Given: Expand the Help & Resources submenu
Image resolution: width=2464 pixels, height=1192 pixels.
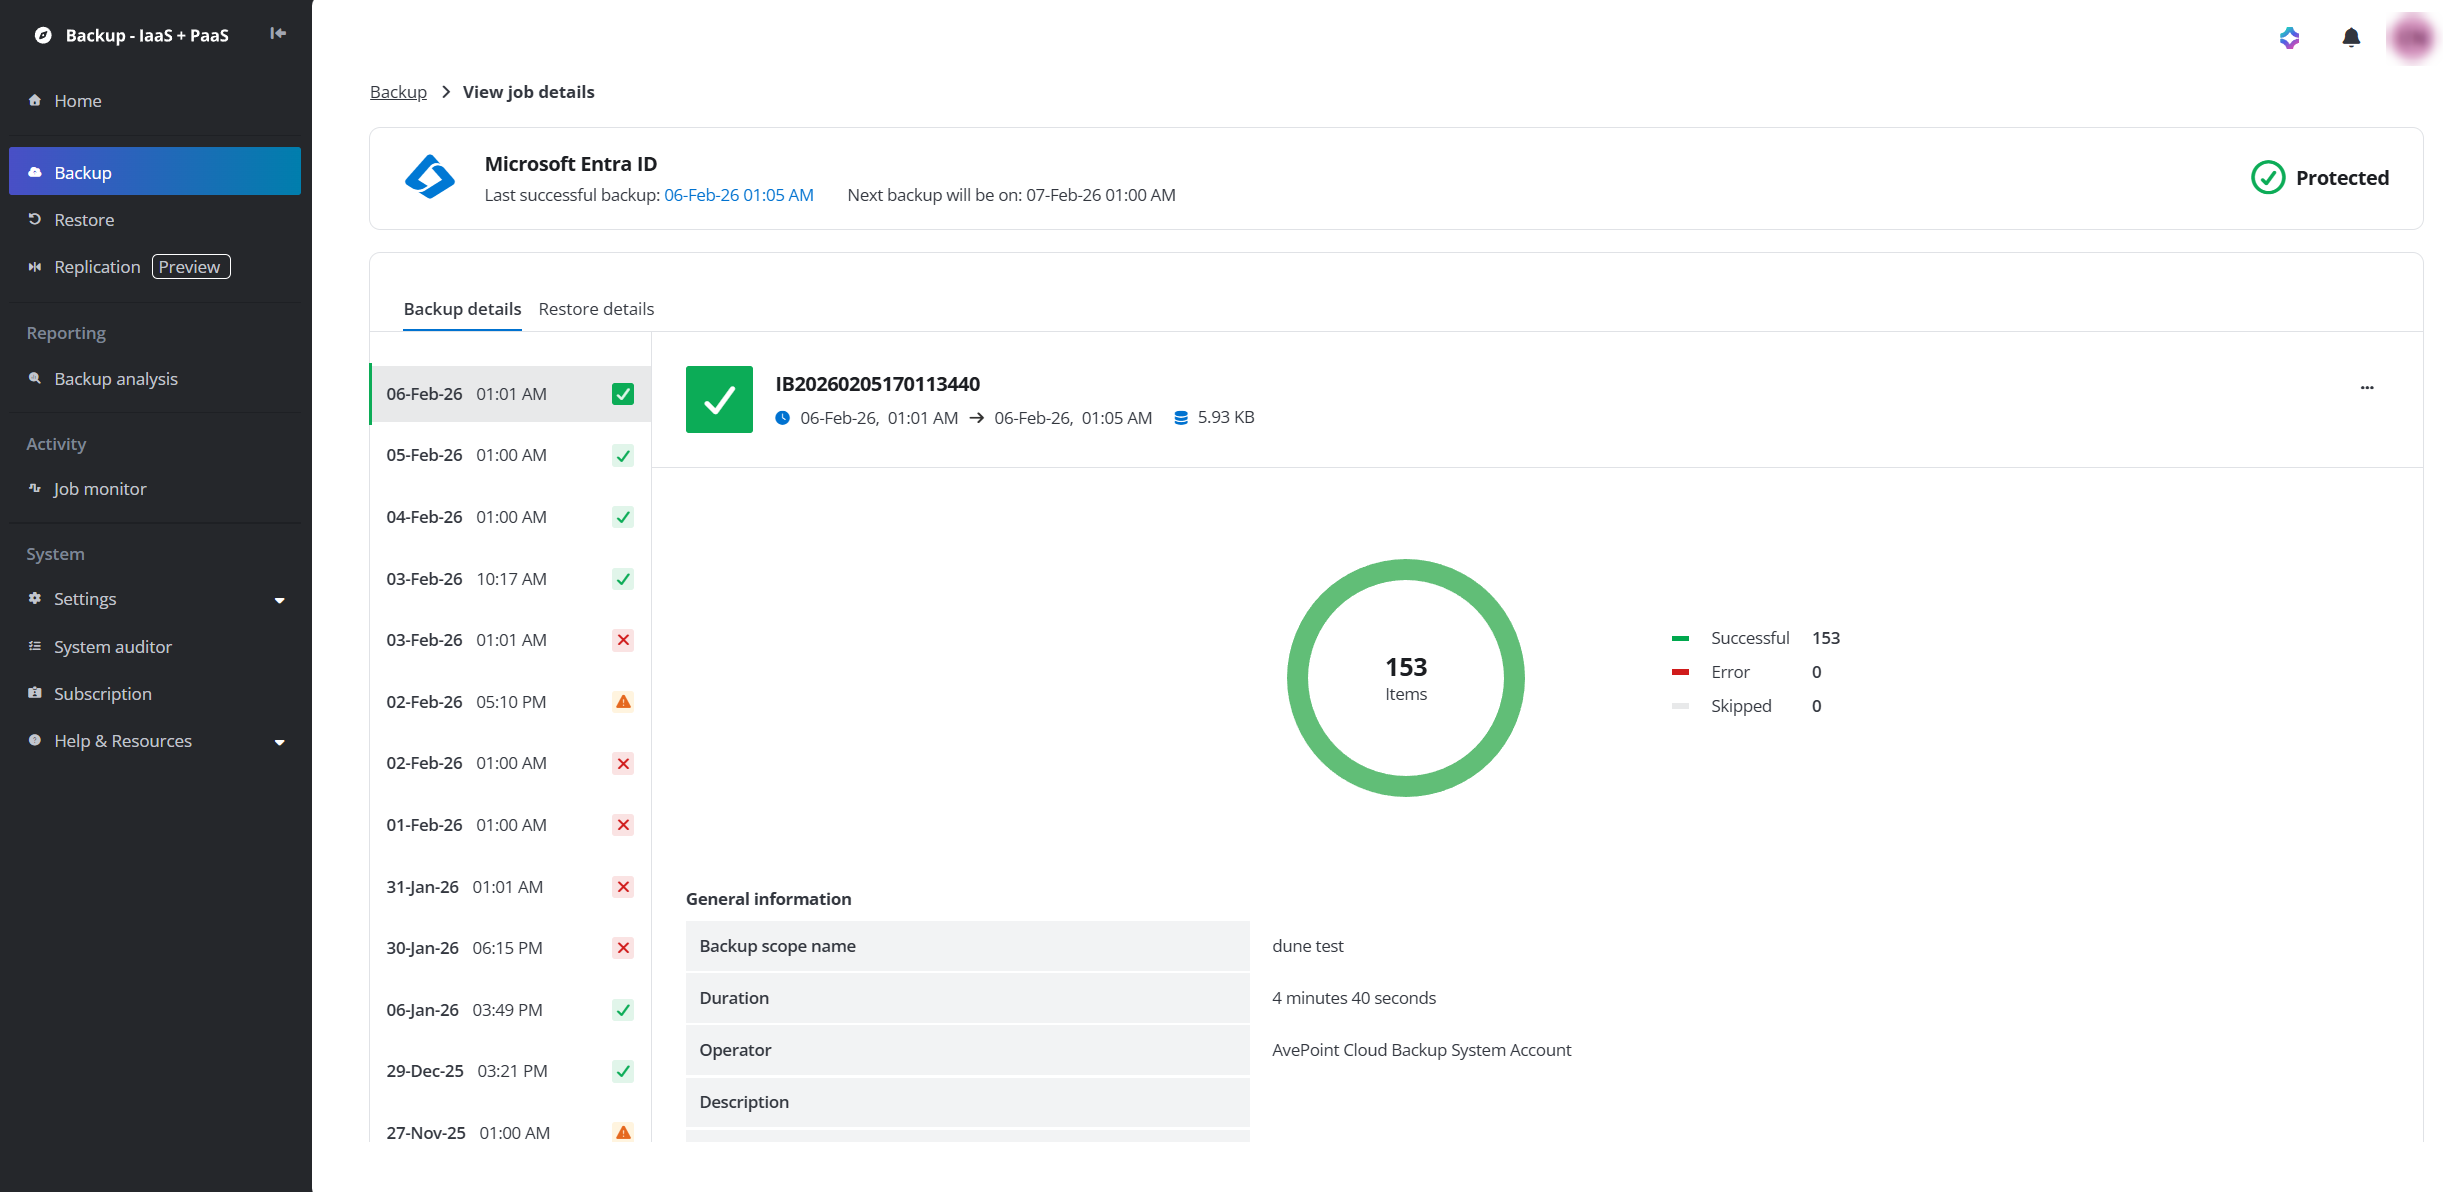Looking at the screenshot, I should pos(280,742).
